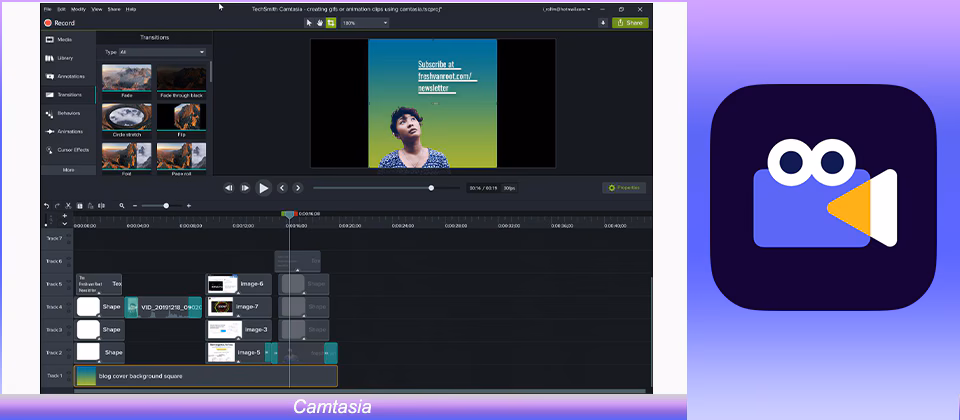The width and height of the screenshot is (960, 420).
Task: Open the account email dropdown
Action: pos(566,9)
